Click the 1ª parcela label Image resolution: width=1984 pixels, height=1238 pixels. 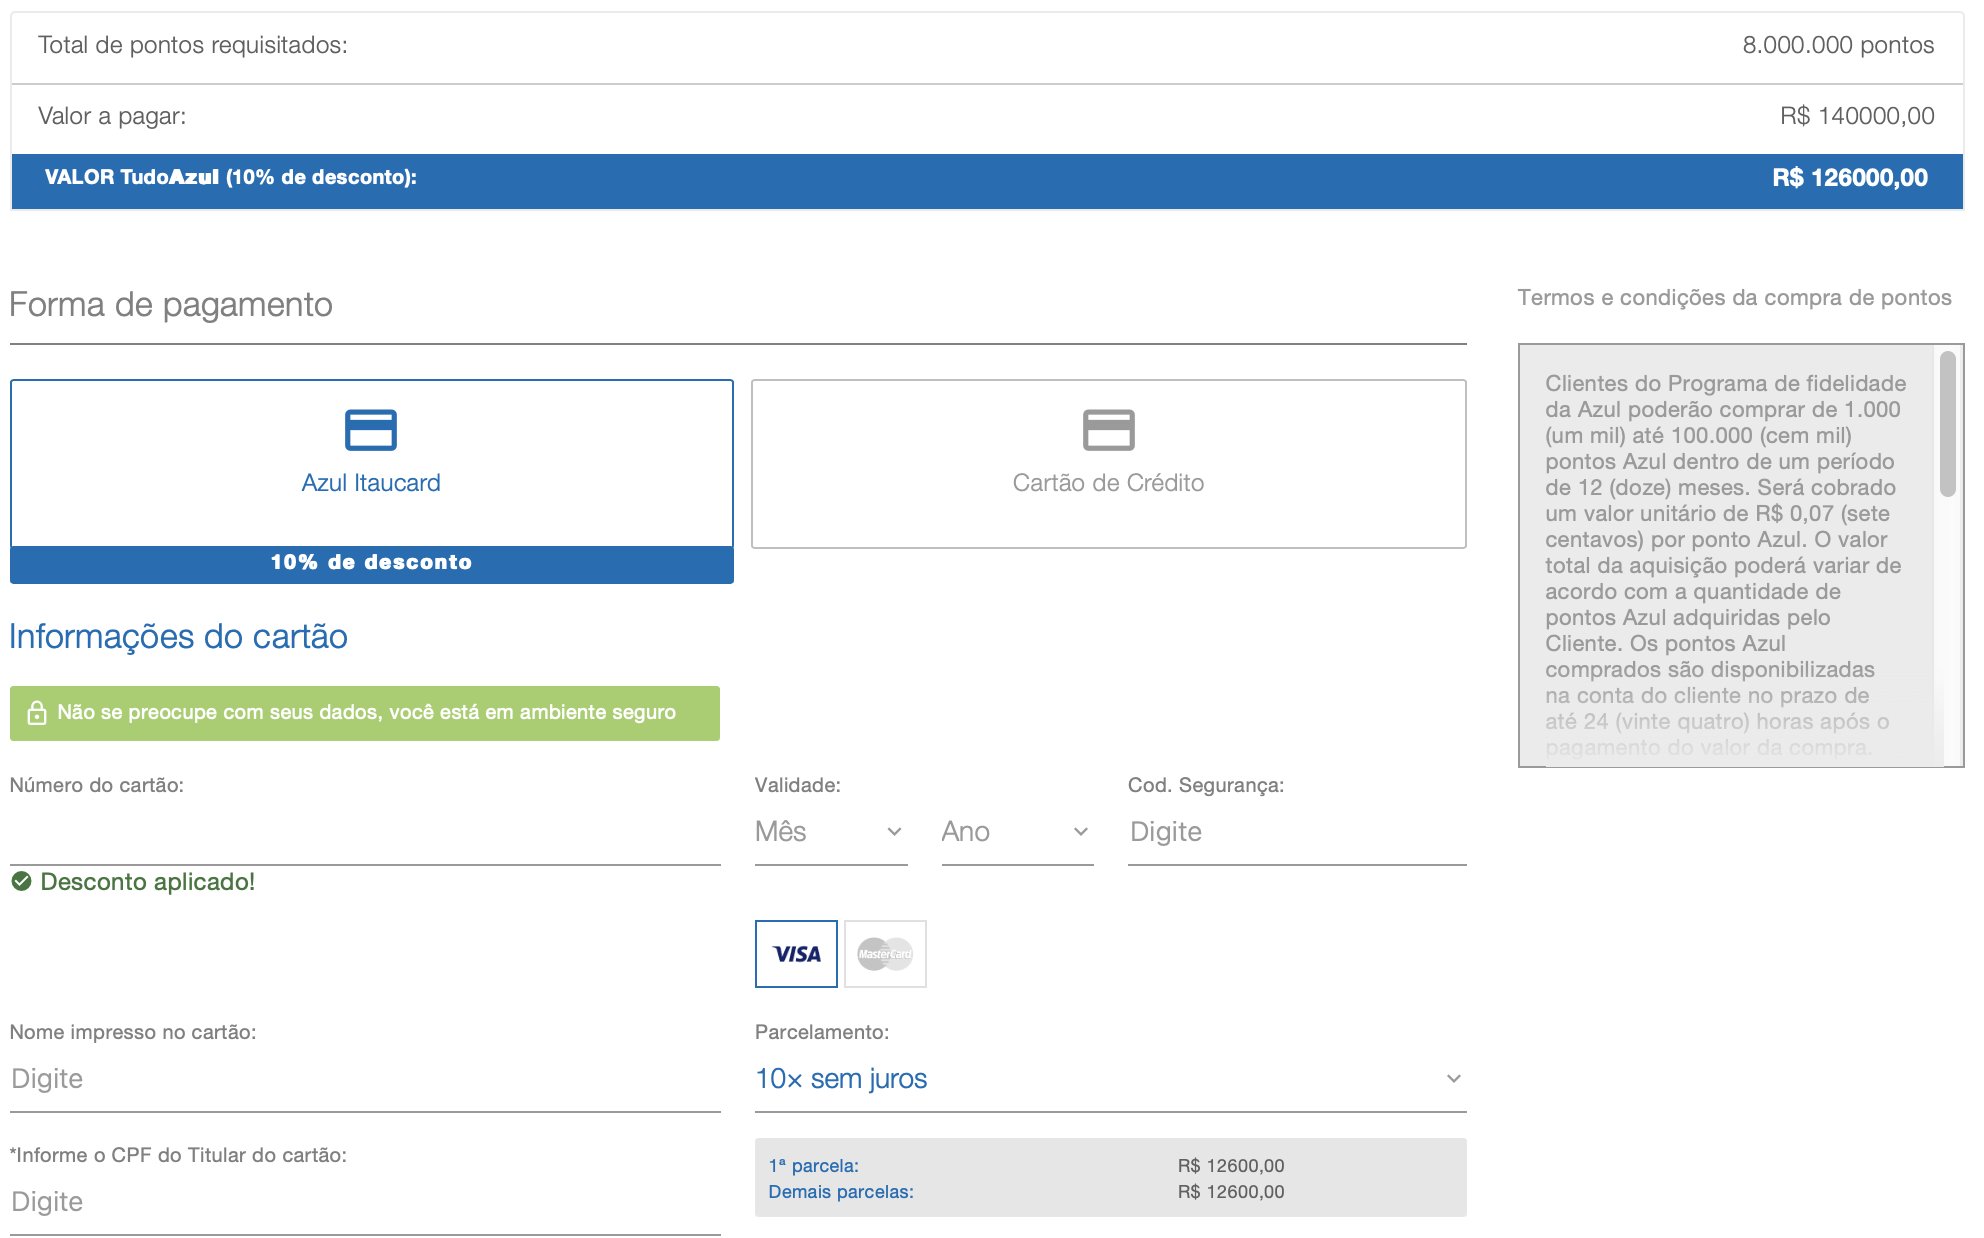click(814, 1166)
